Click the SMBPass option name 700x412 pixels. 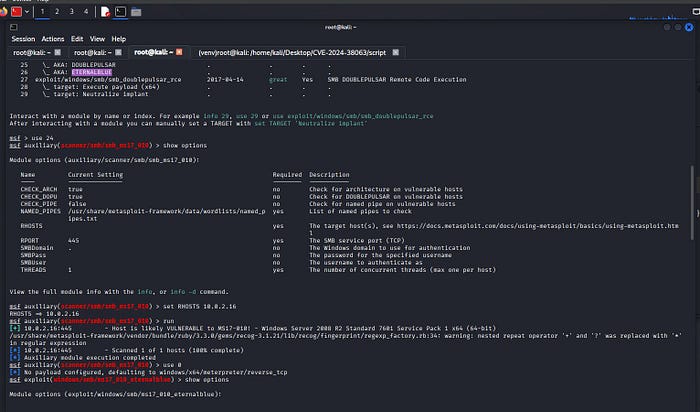33,255
